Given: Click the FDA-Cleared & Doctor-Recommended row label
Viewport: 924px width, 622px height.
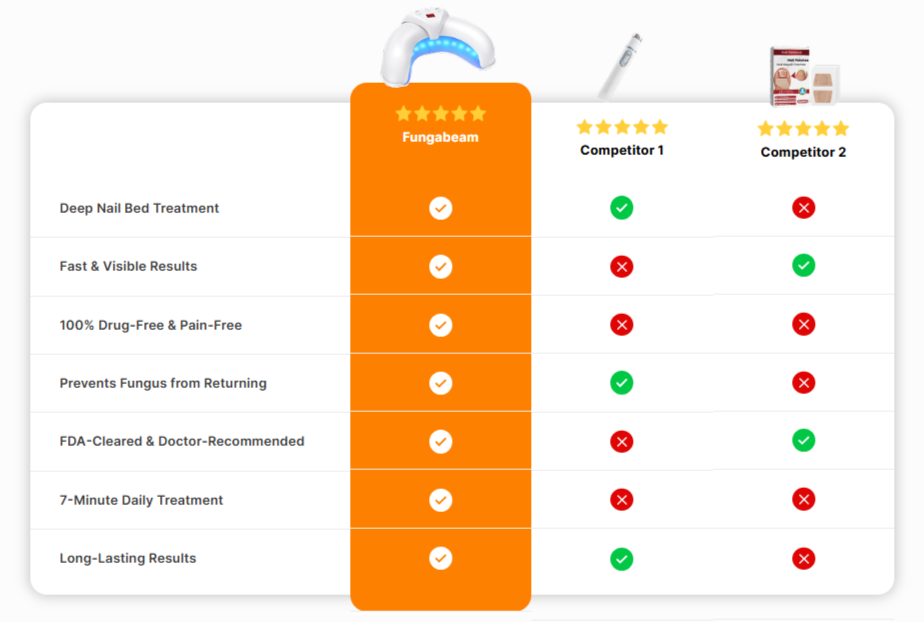Looking at the screenshot, I should (182, 441).
